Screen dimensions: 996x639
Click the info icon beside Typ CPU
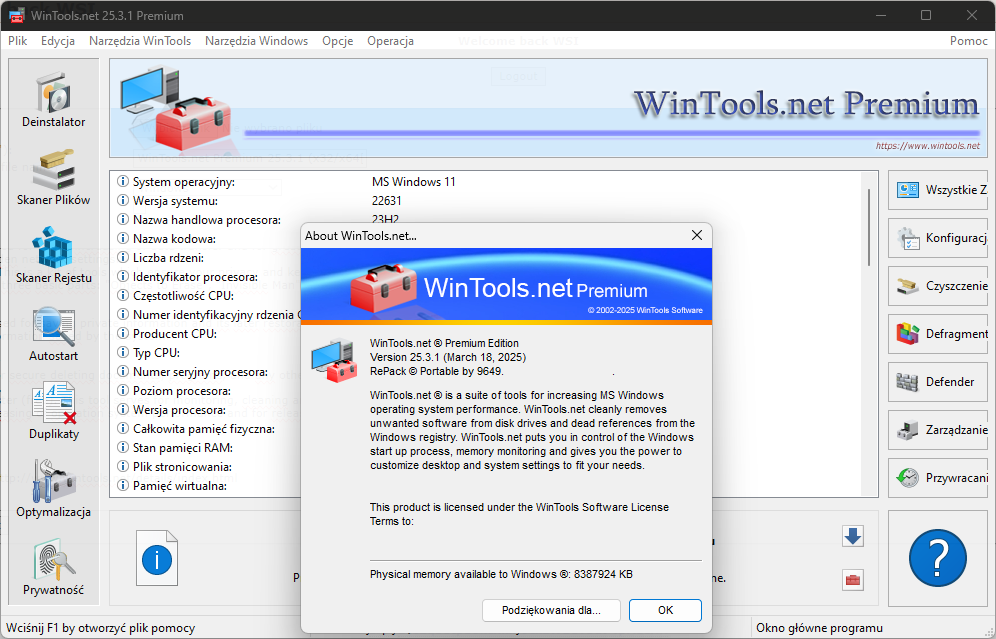(123, 353)
